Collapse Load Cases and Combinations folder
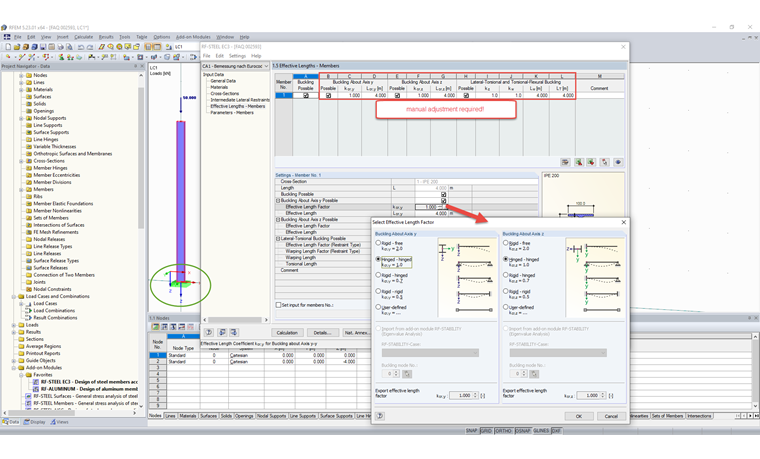This screenshot has width=760, height=459. click(14, 296)
